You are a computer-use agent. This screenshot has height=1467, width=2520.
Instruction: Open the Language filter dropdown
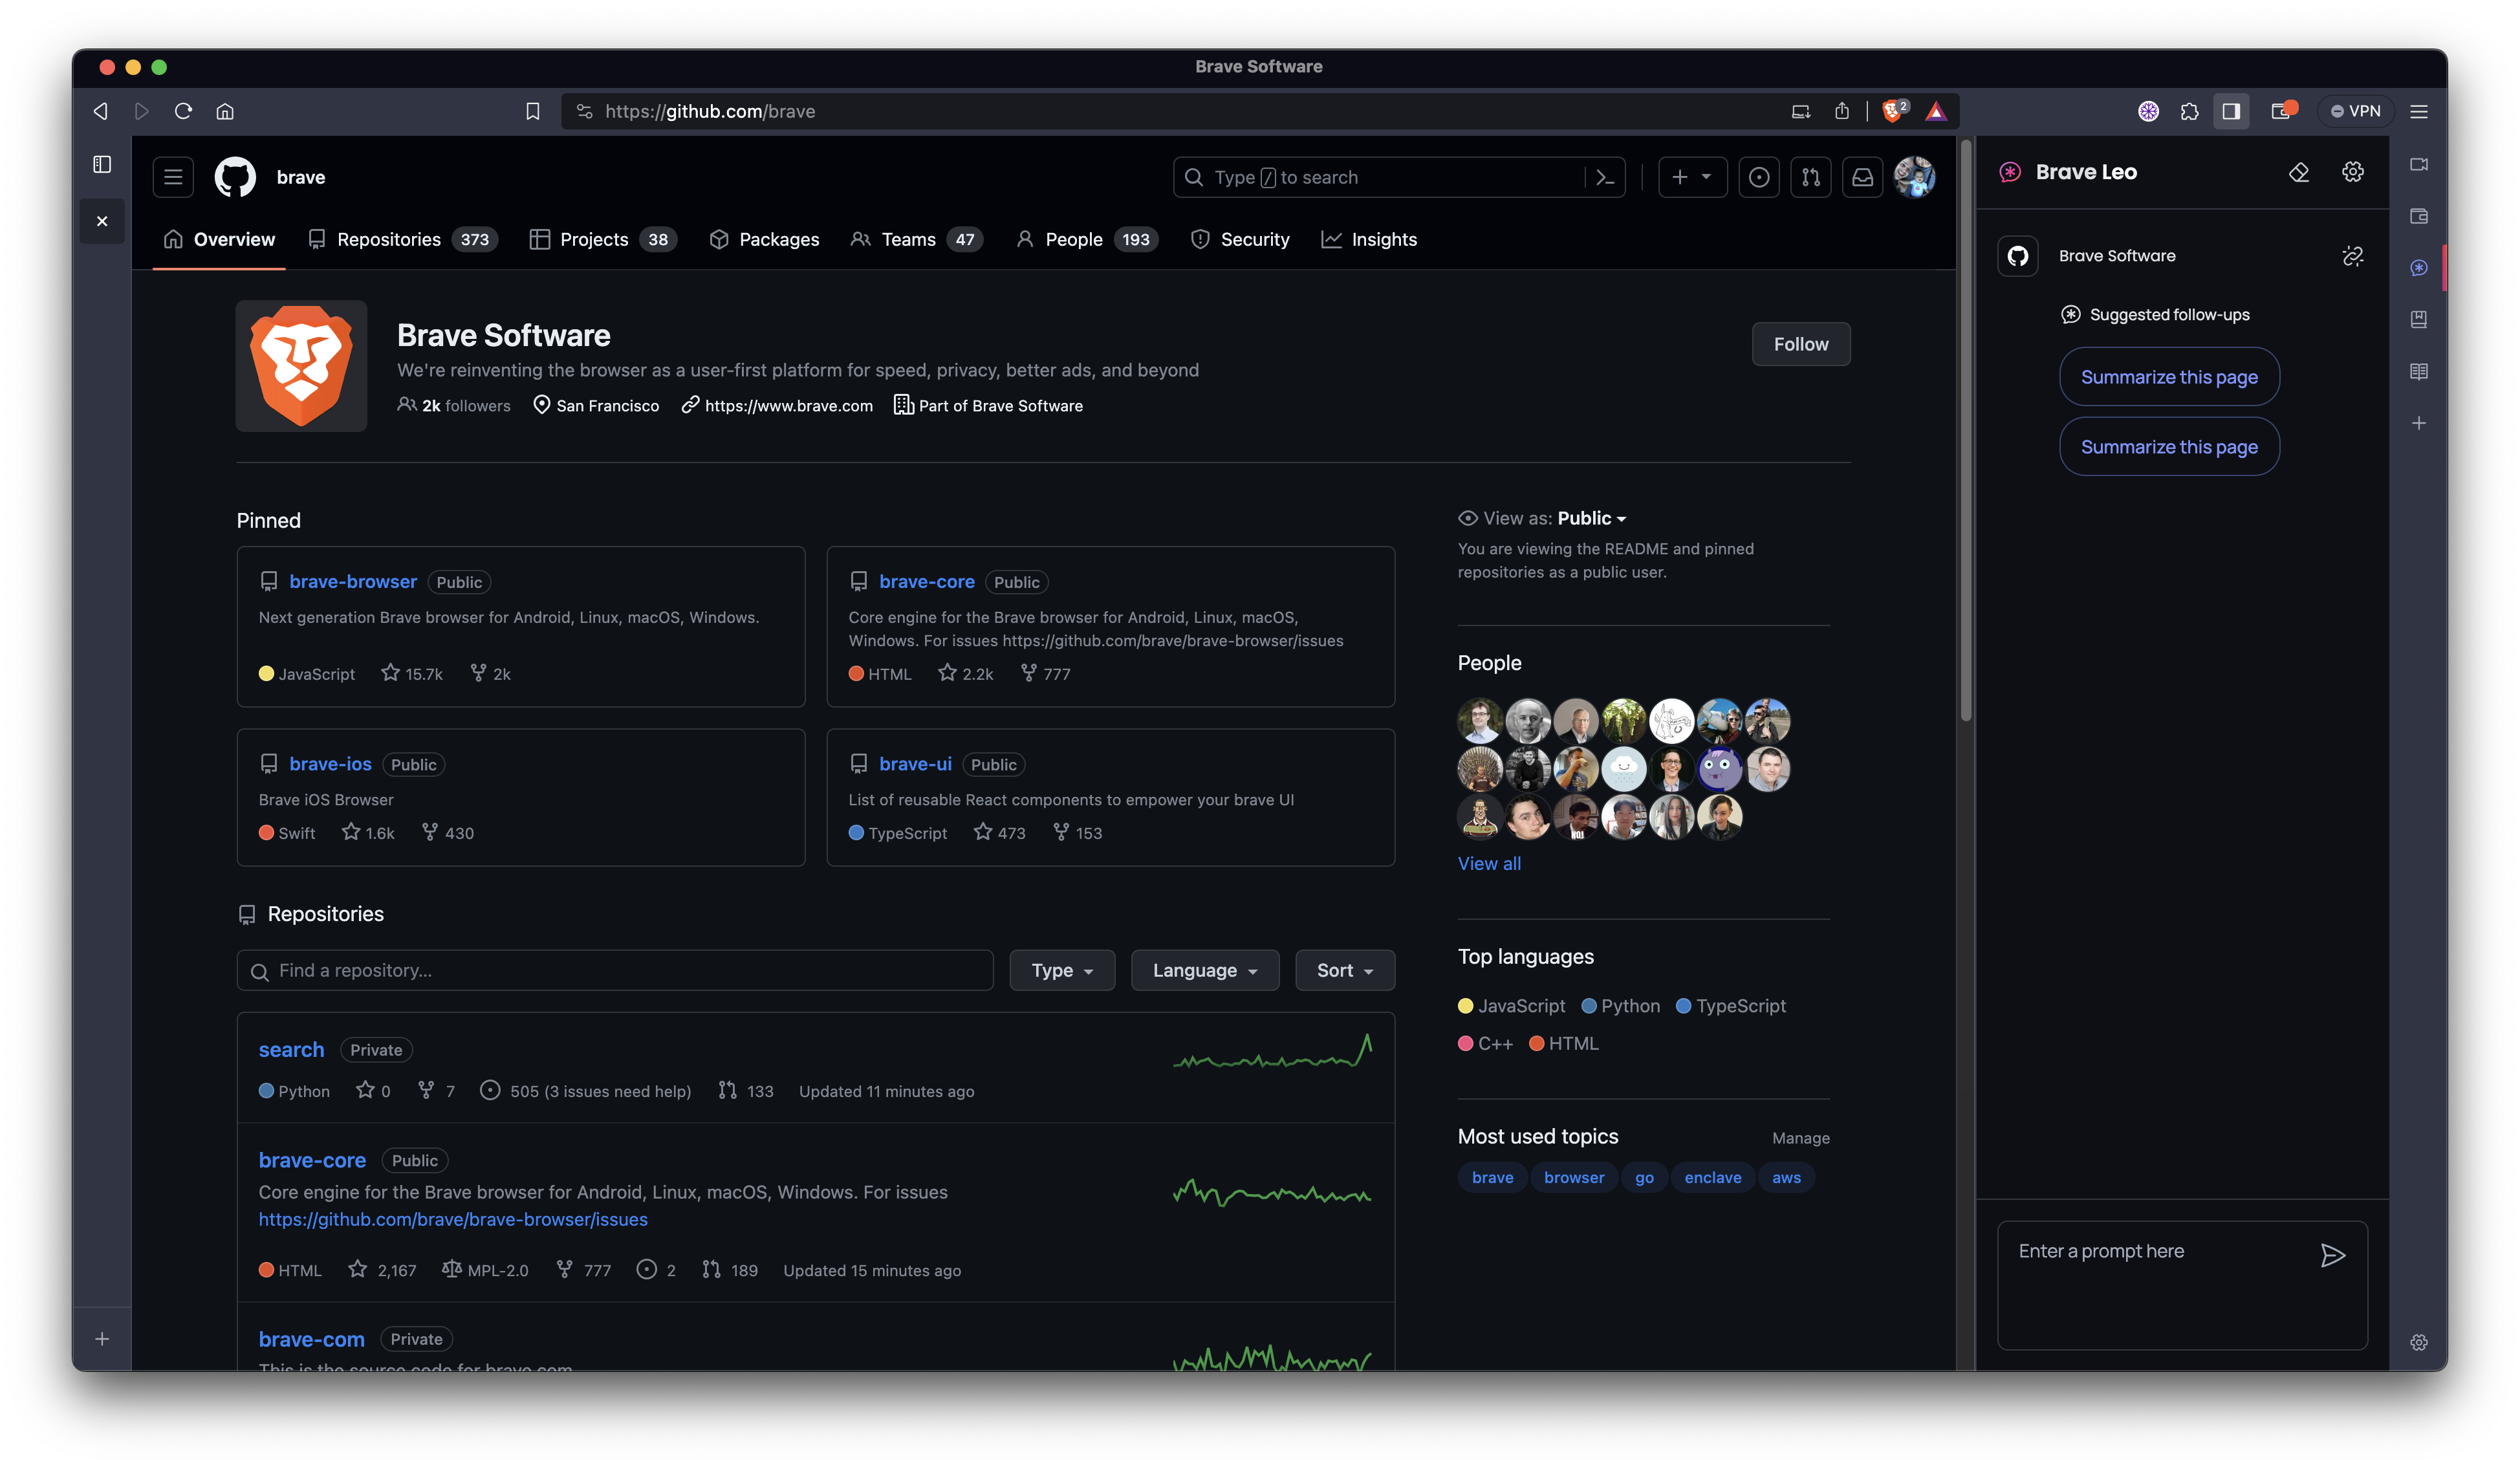tap(1204, 970)
